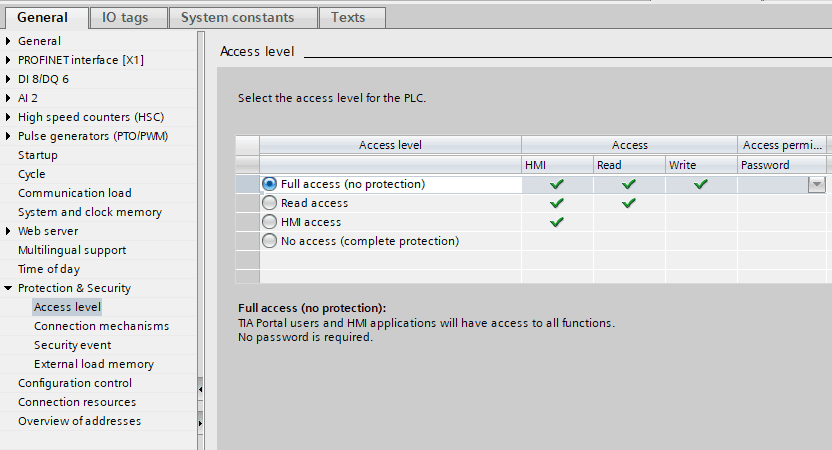Expand the High speed counters (HSC) node
Image resolution: width=832 pixels, height=450 pixels.
coord(9,117)
